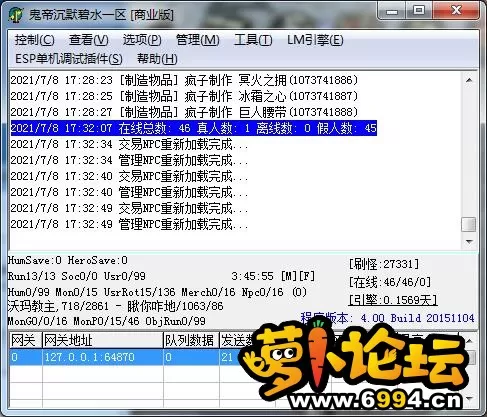Click Run13/13 Soc0/0 Usr0/99 status
The width and height of the screenshot is (487, 417).
pos(77,276)
